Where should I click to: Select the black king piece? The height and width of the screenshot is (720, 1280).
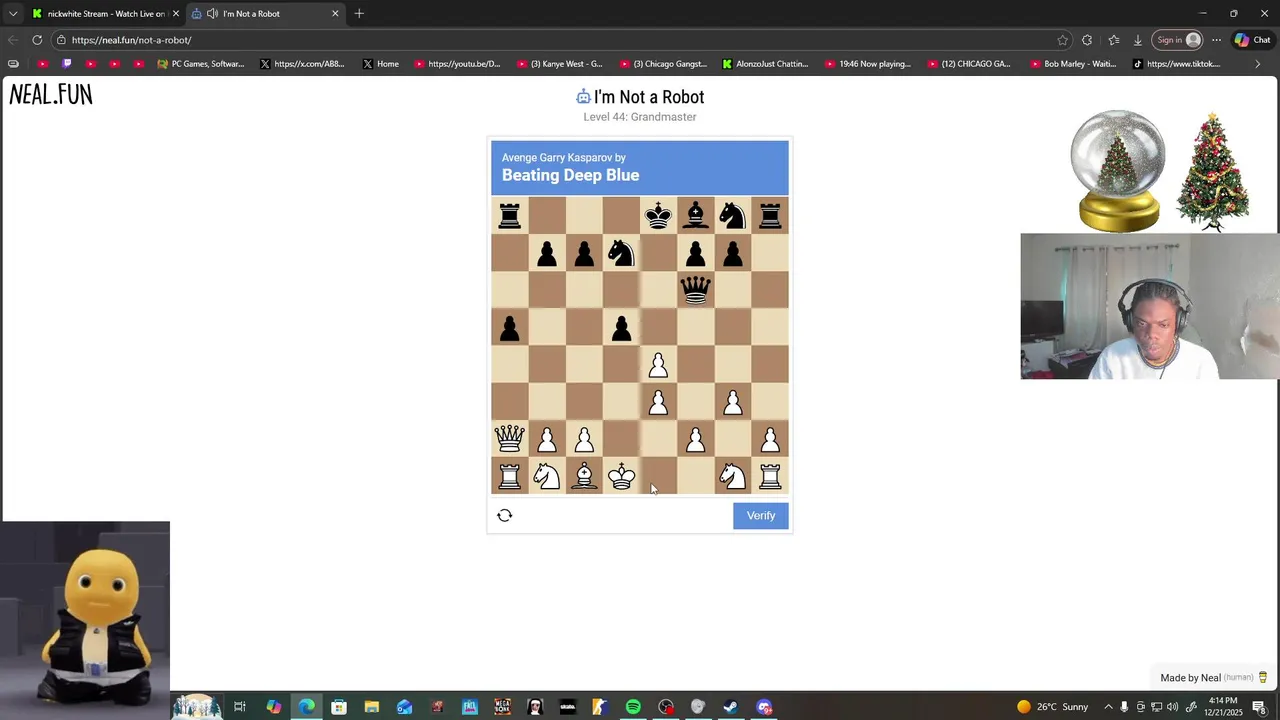(x=658, y=215)
